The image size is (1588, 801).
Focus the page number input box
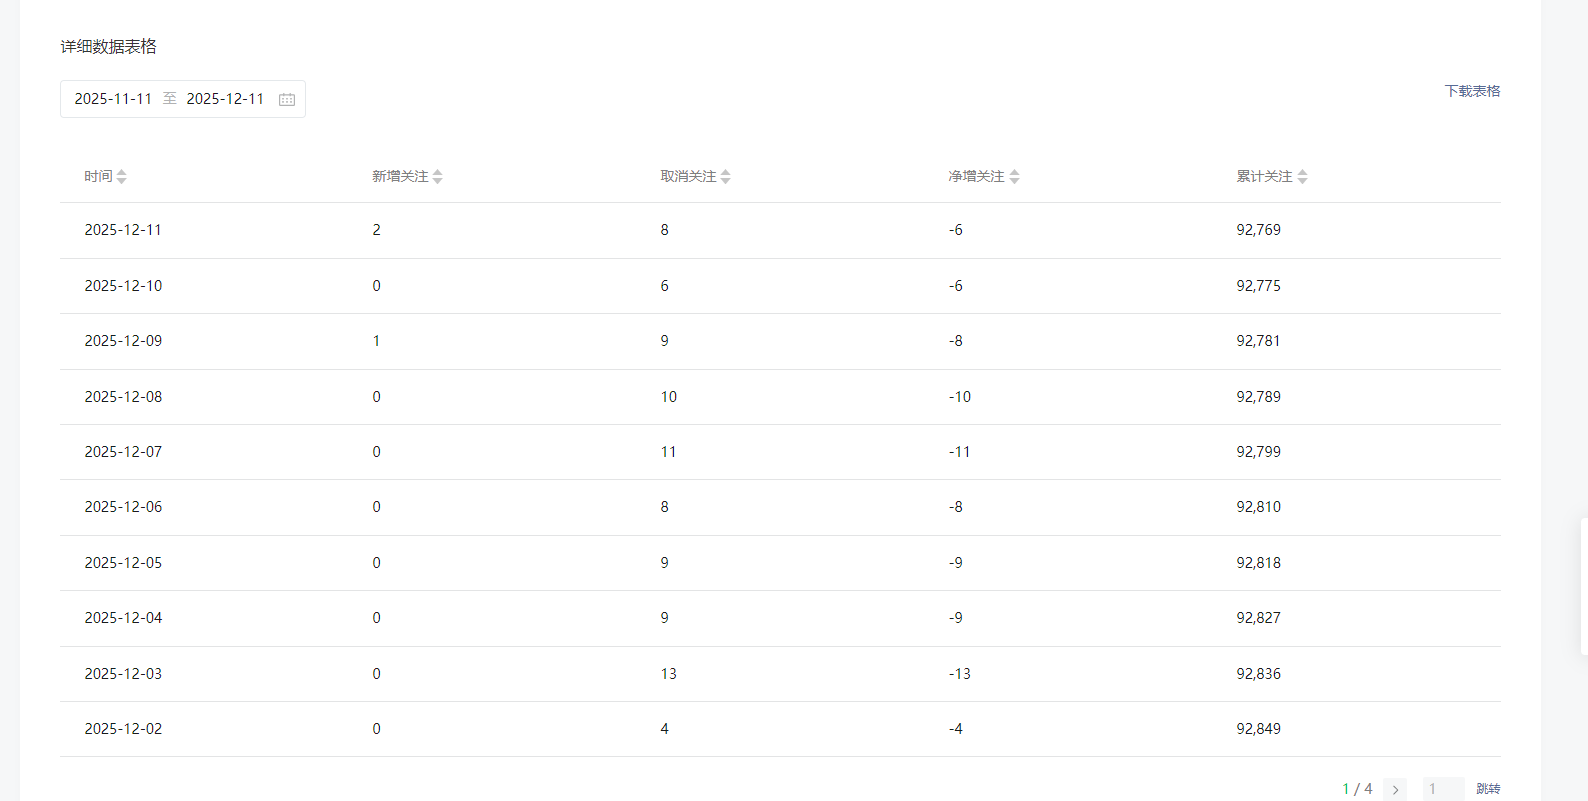(x=1443, y=789)
